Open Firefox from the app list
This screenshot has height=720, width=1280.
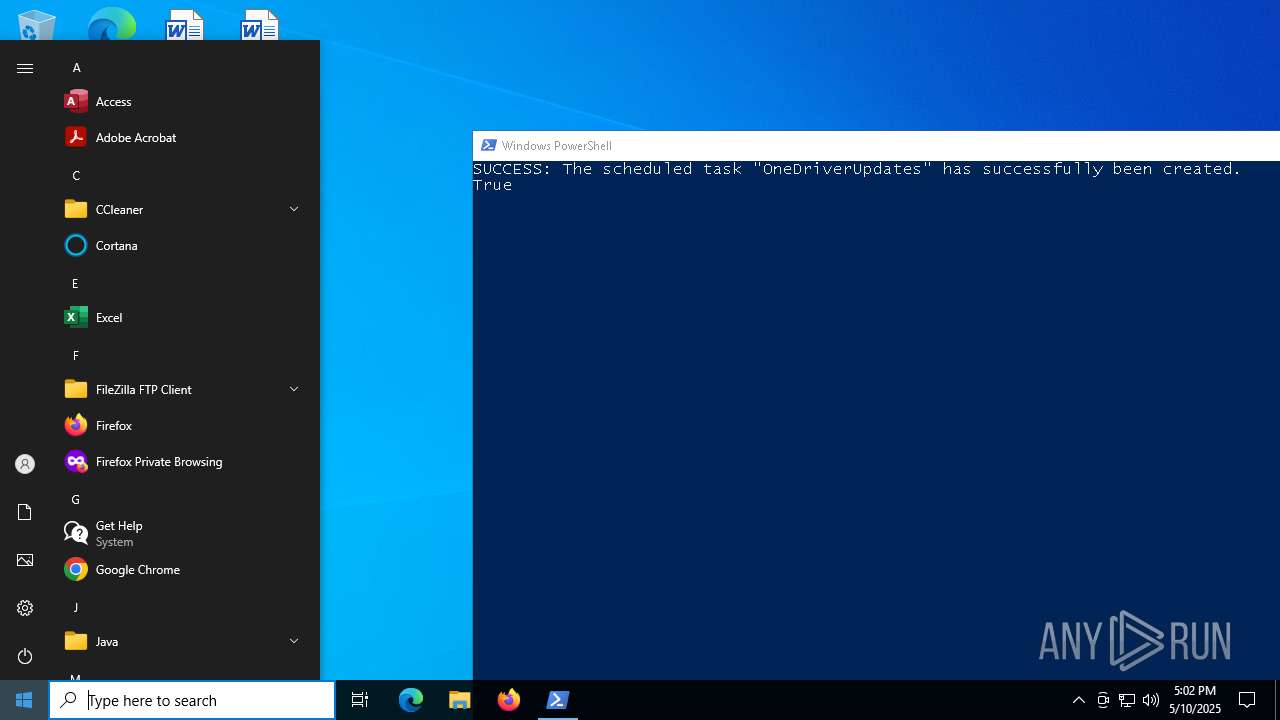[184, 425]
